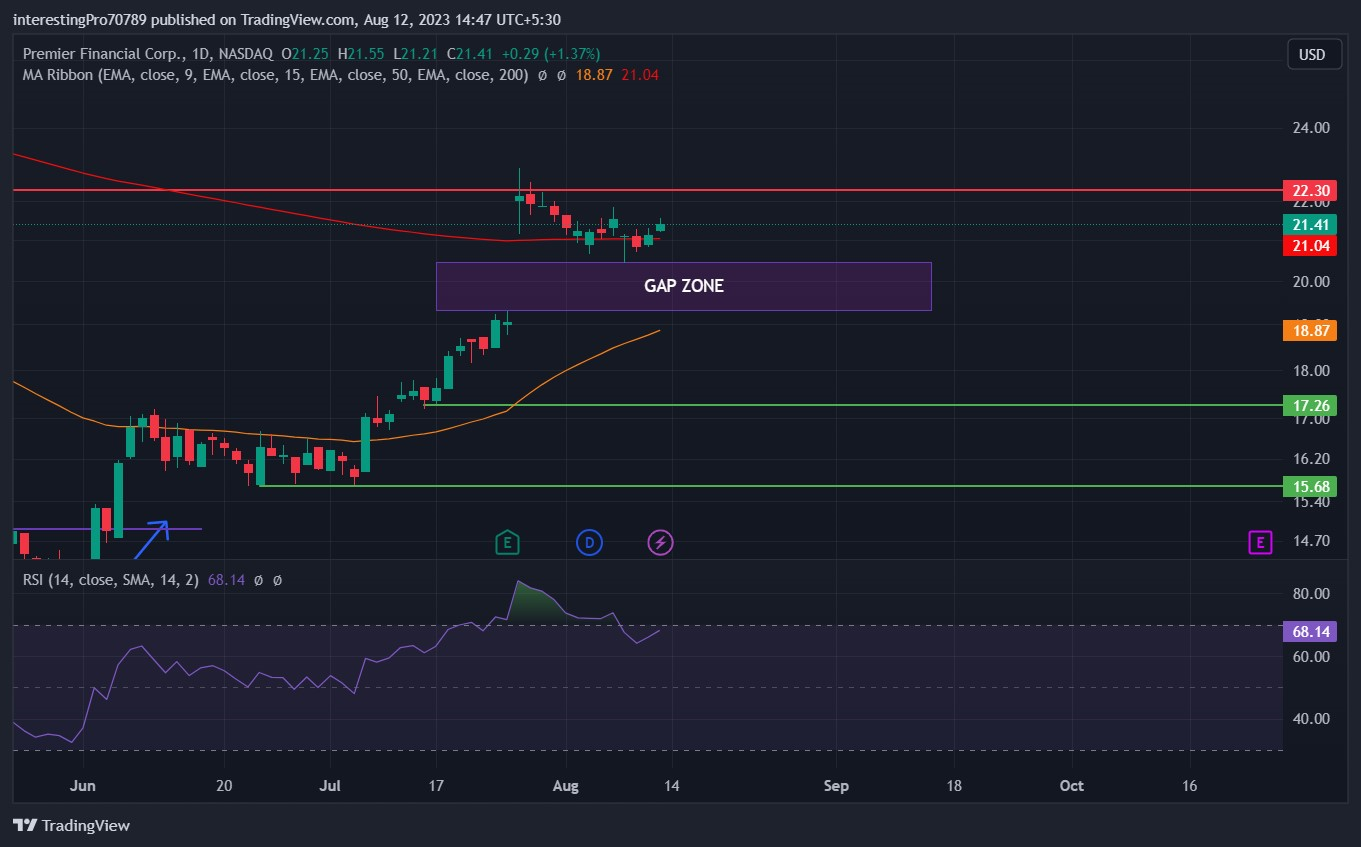The height and width of the screenshot is (847, 1361).
Task: Click the 24.00 level on the price scale
Action: [x=1310, y=128]
